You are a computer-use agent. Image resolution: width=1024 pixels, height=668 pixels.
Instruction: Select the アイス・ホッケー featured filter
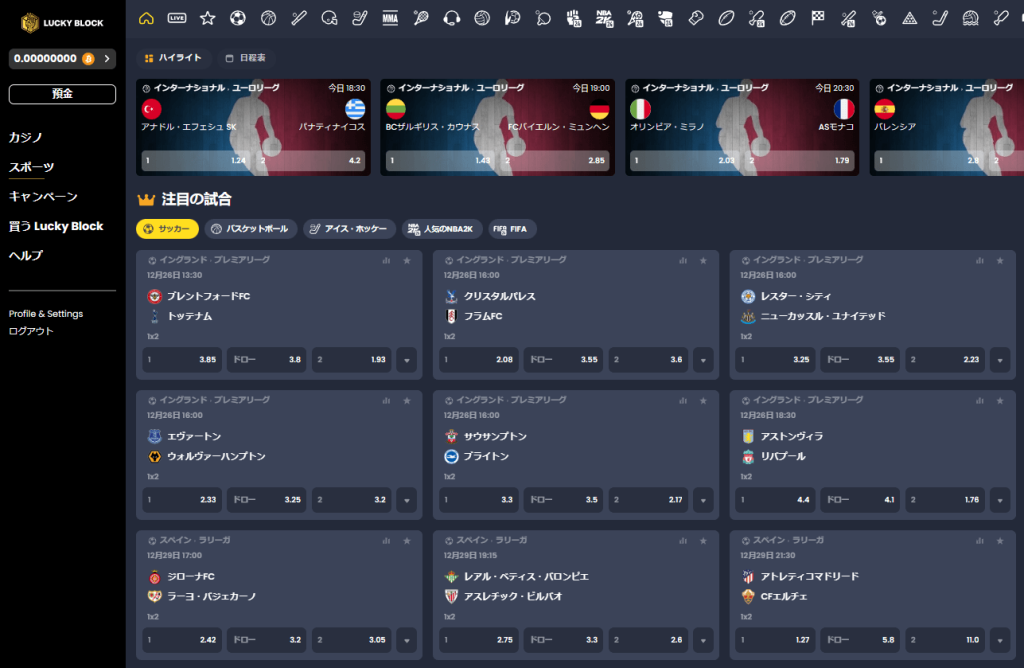pyautogui.click(x=349, y=229)
